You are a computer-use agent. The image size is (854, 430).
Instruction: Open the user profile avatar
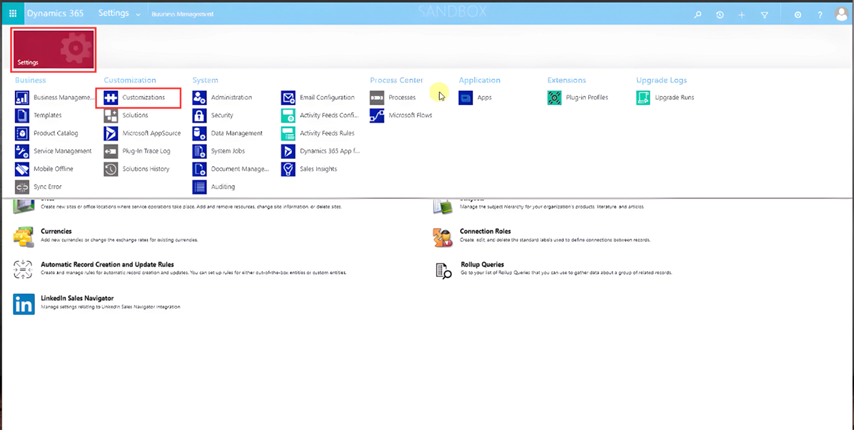coord(842,14)
